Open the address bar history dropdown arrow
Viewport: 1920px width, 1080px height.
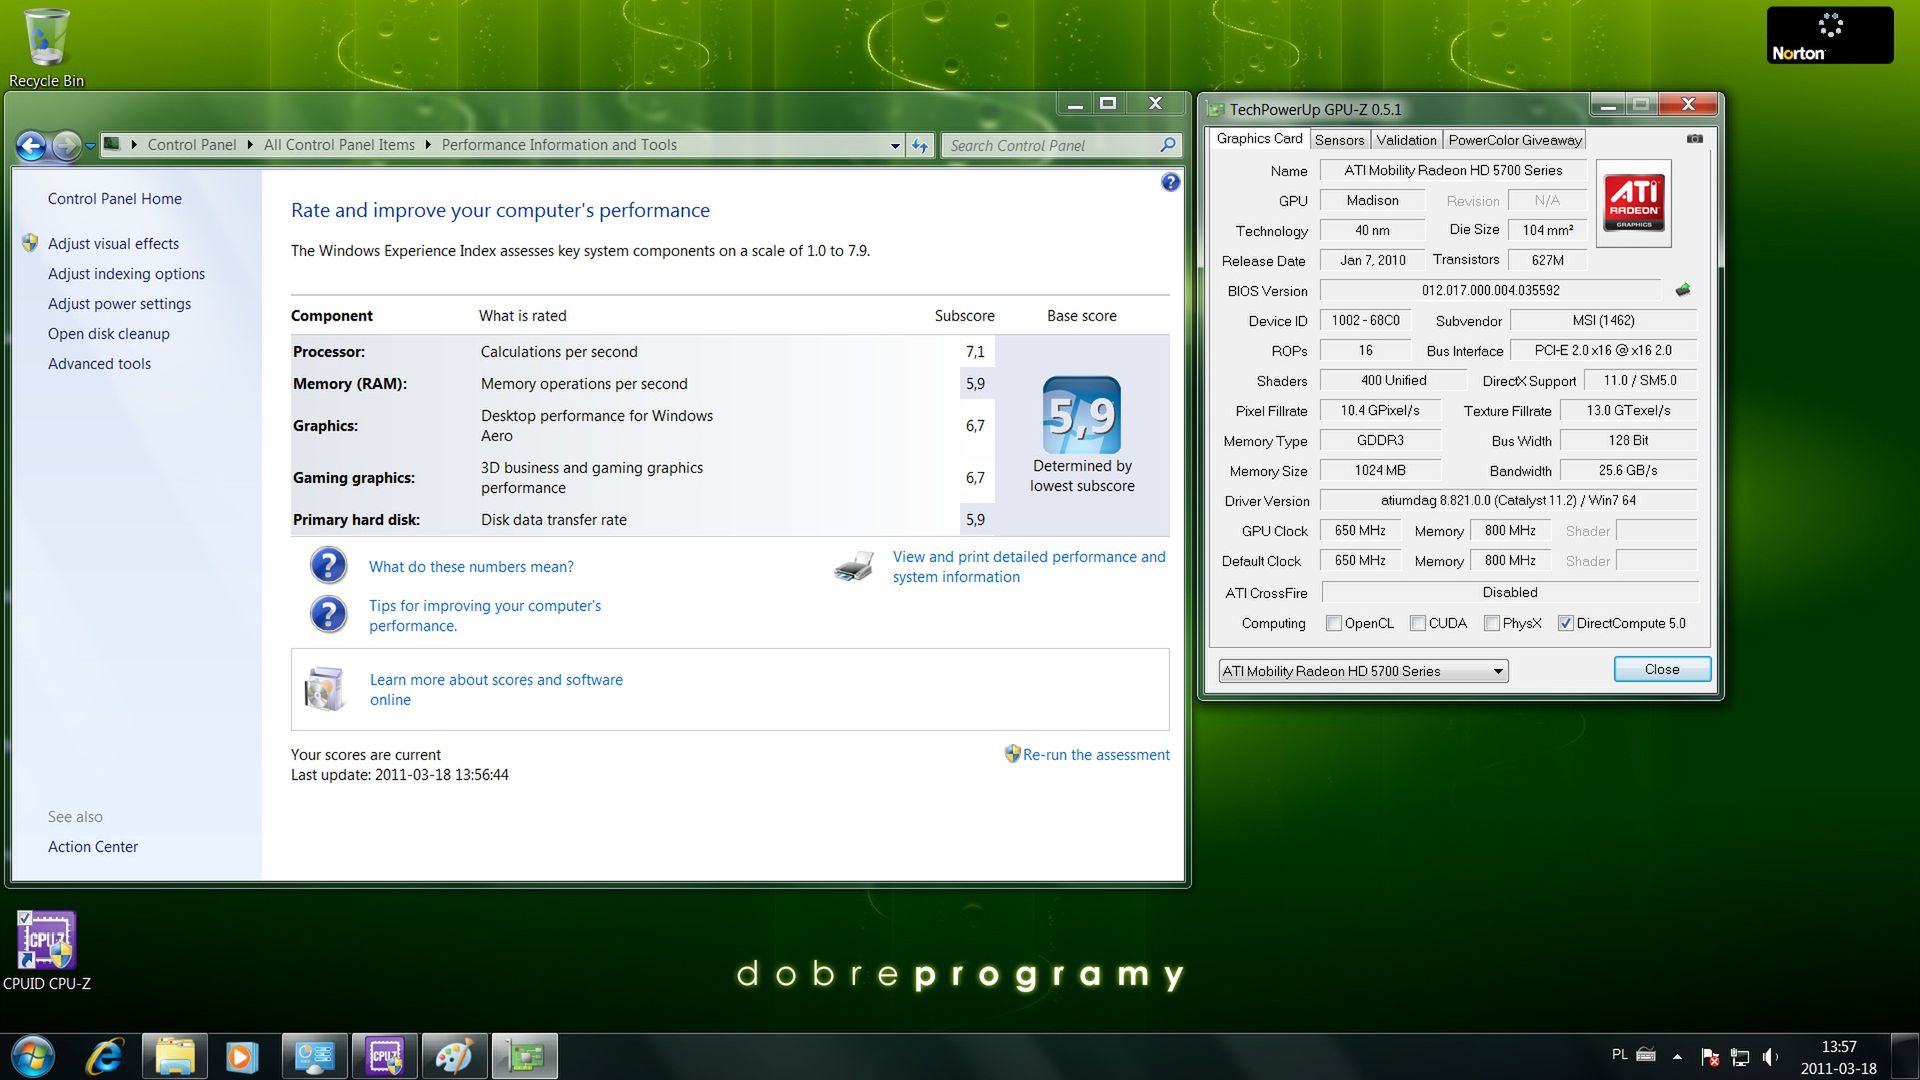[895, 146]
